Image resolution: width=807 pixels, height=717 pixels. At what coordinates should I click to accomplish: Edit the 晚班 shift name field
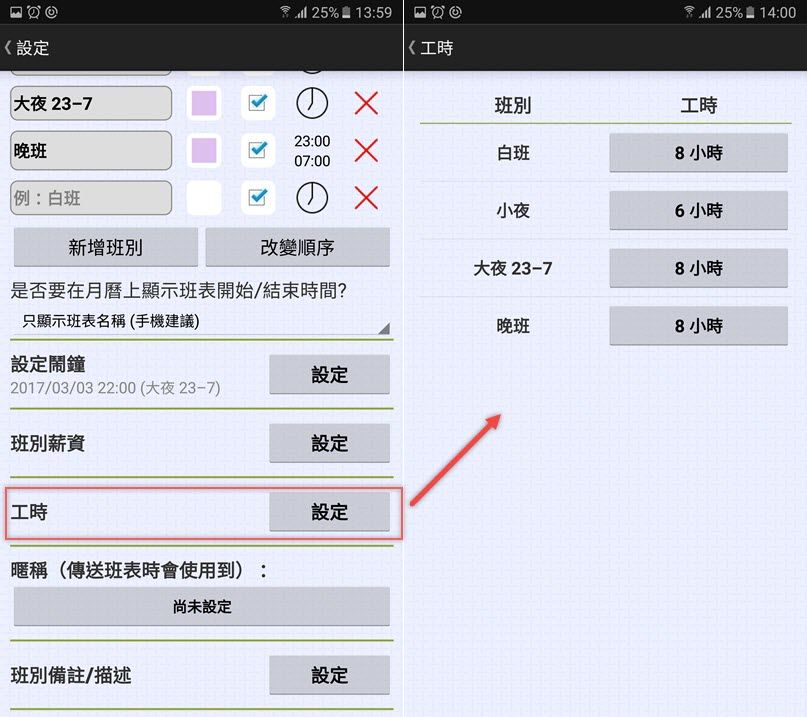[x=91, y=150]
